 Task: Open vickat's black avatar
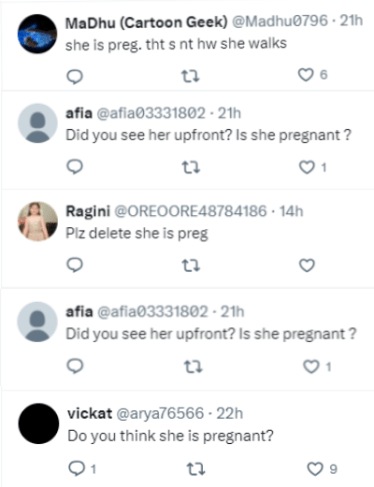pyautogui.click(x=38, y=423)
